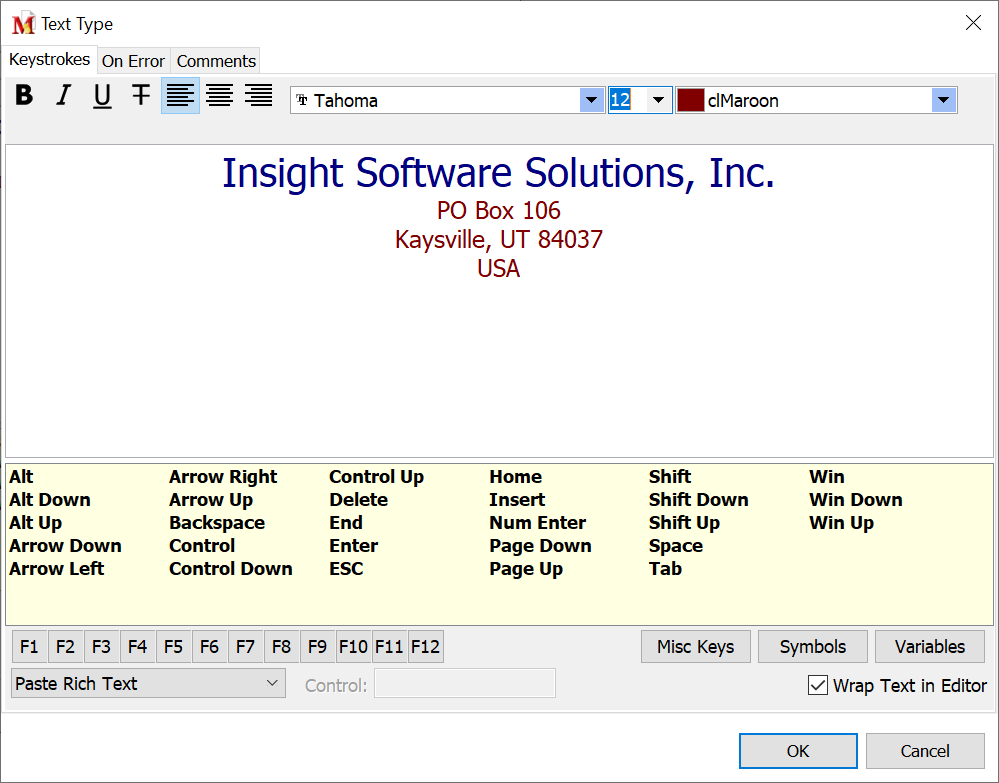Click the F5 function key button
Viewport: 999px width, 783px height.
tap(173, 647)
